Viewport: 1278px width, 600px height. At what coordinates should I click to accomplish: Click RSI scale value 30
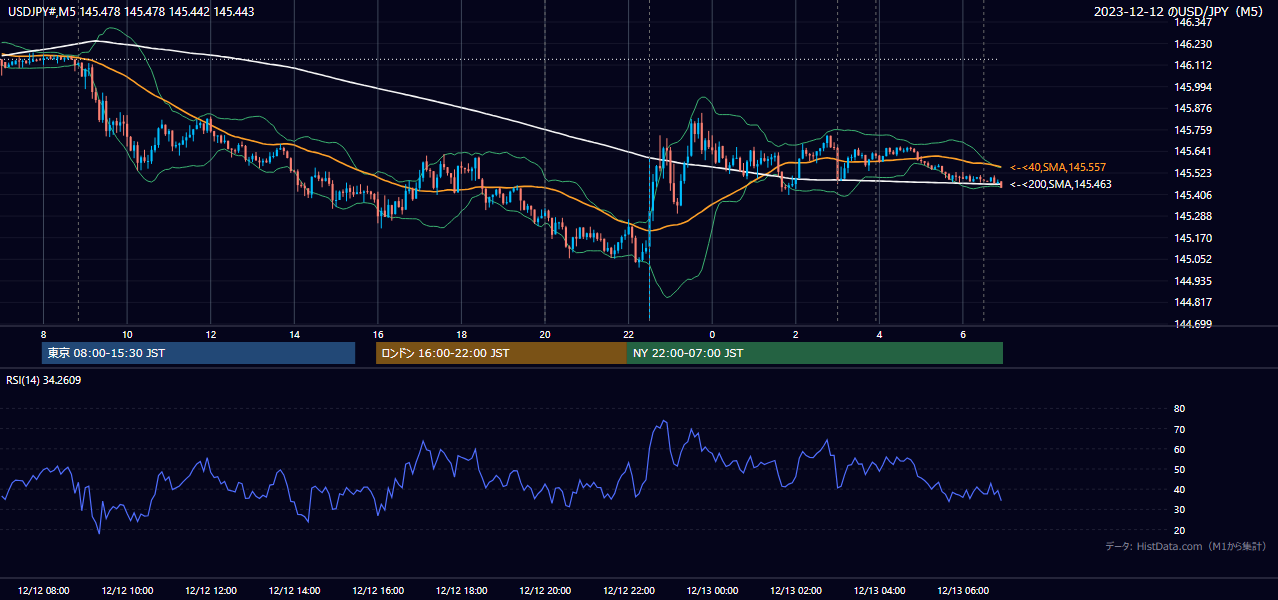1179,510
